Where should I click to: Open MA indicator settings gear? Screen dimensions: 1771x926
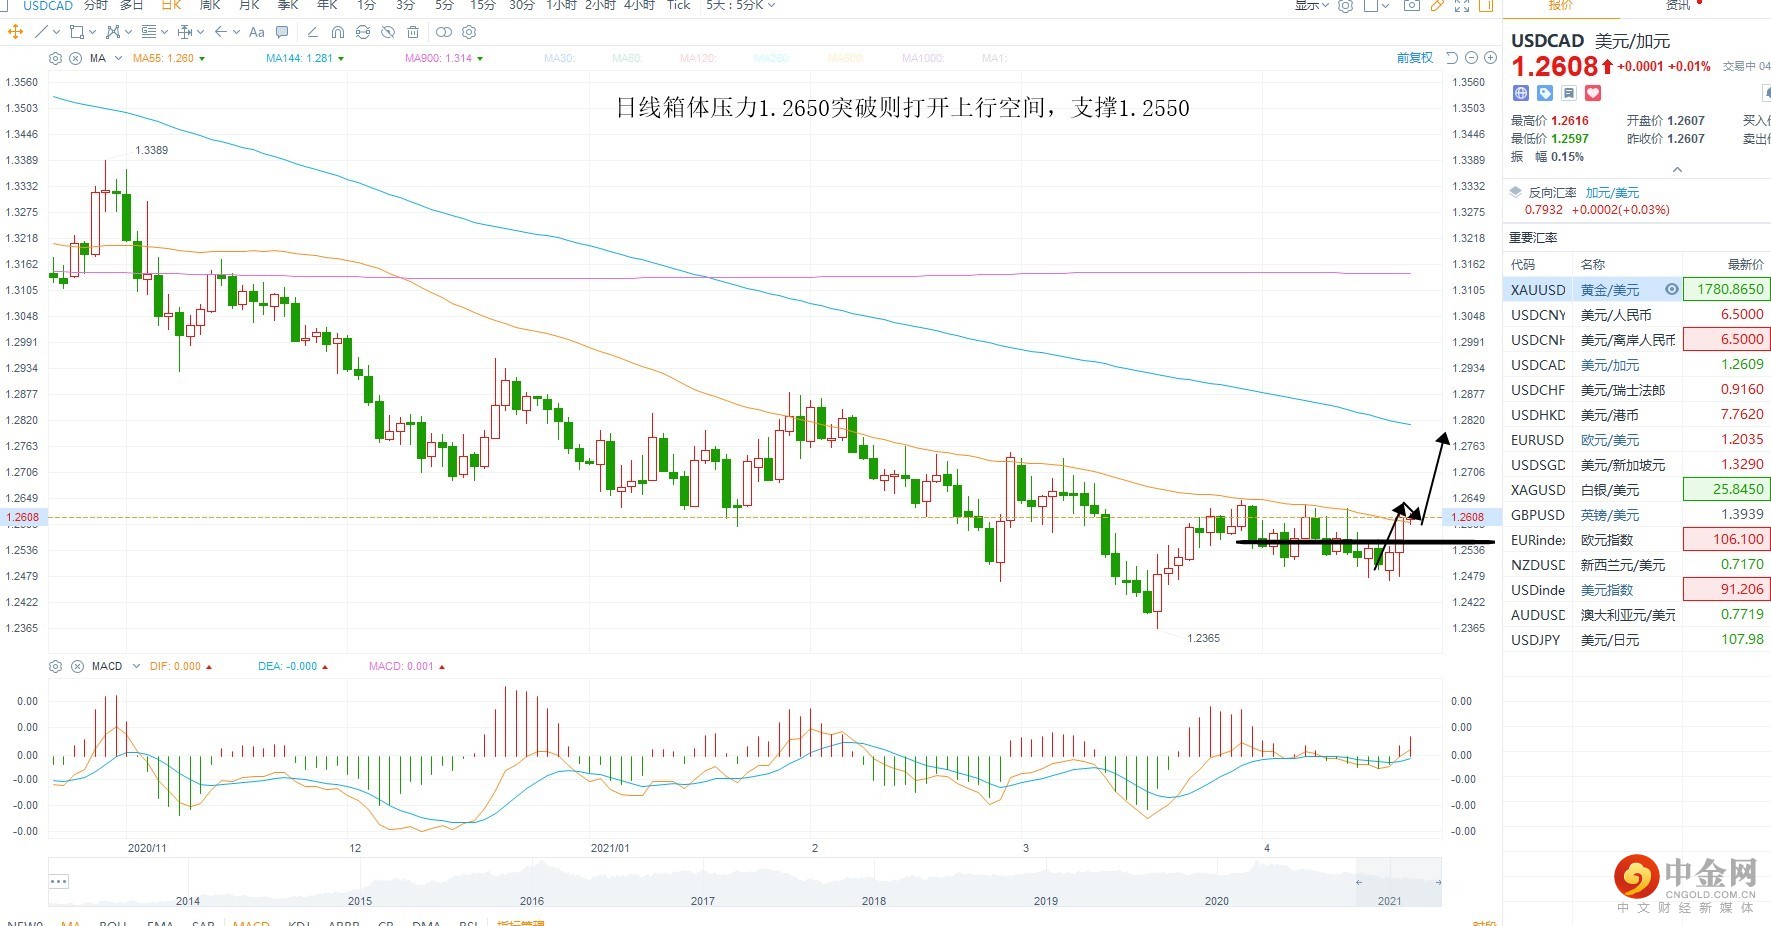56,58
